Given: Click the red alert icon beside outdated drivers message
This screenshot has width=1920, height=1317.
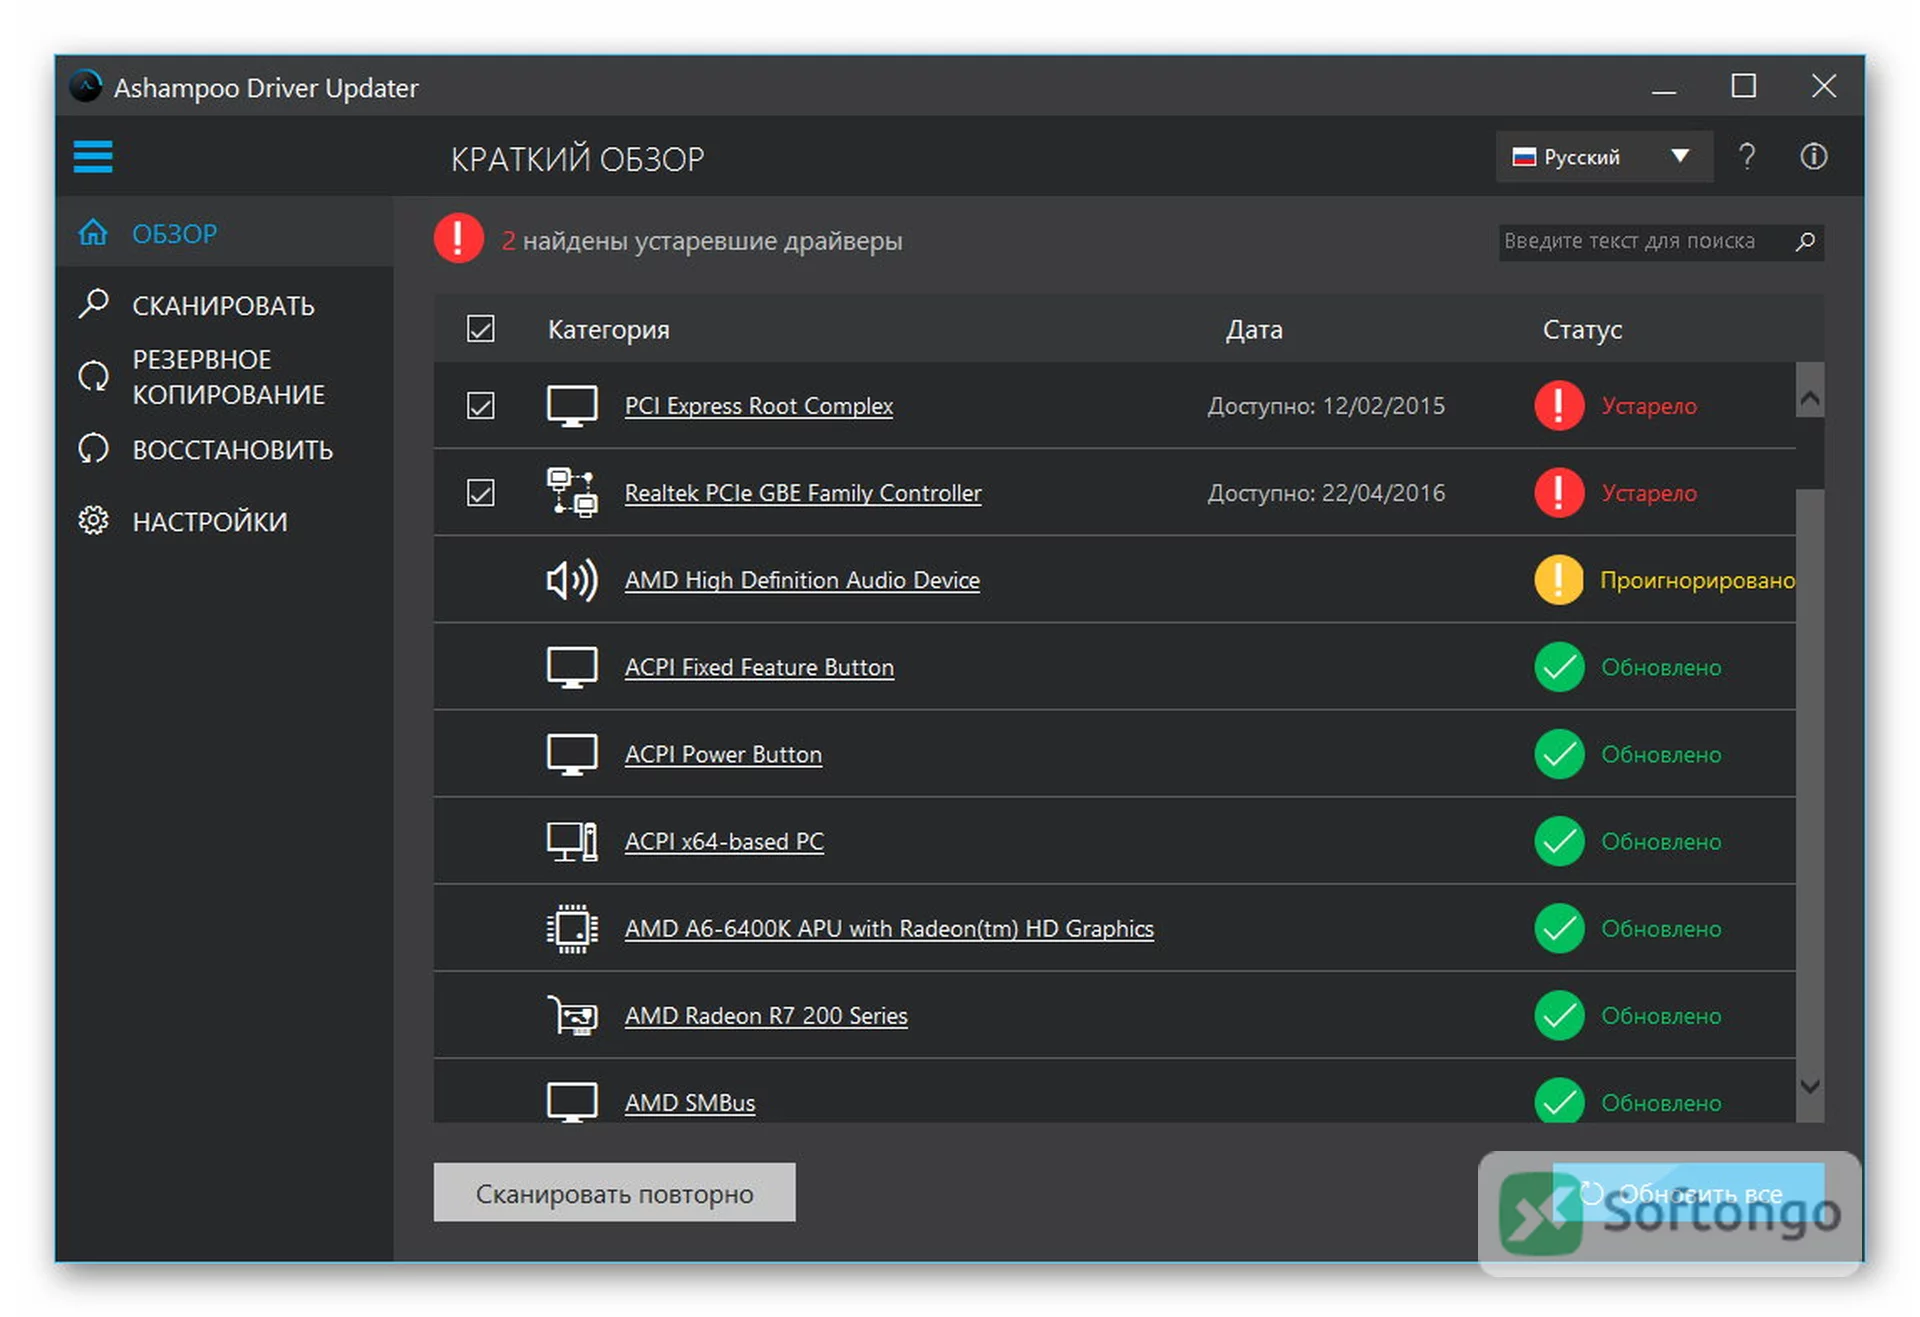Looking at the screenshot, I should tap(458, 239).
